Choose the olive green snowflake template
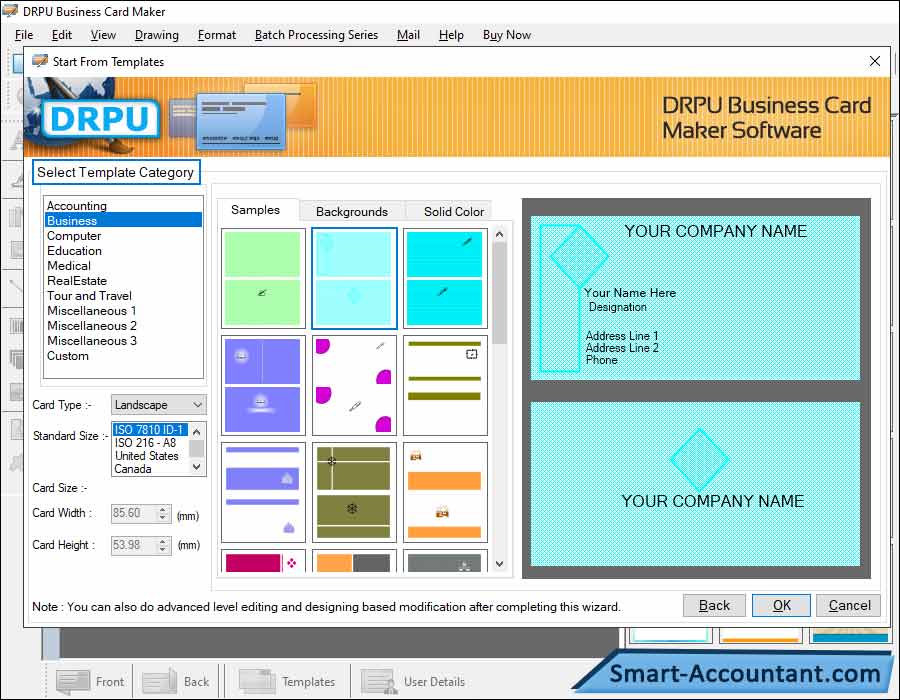Screen dimensions: 900x700 point(354,492)
